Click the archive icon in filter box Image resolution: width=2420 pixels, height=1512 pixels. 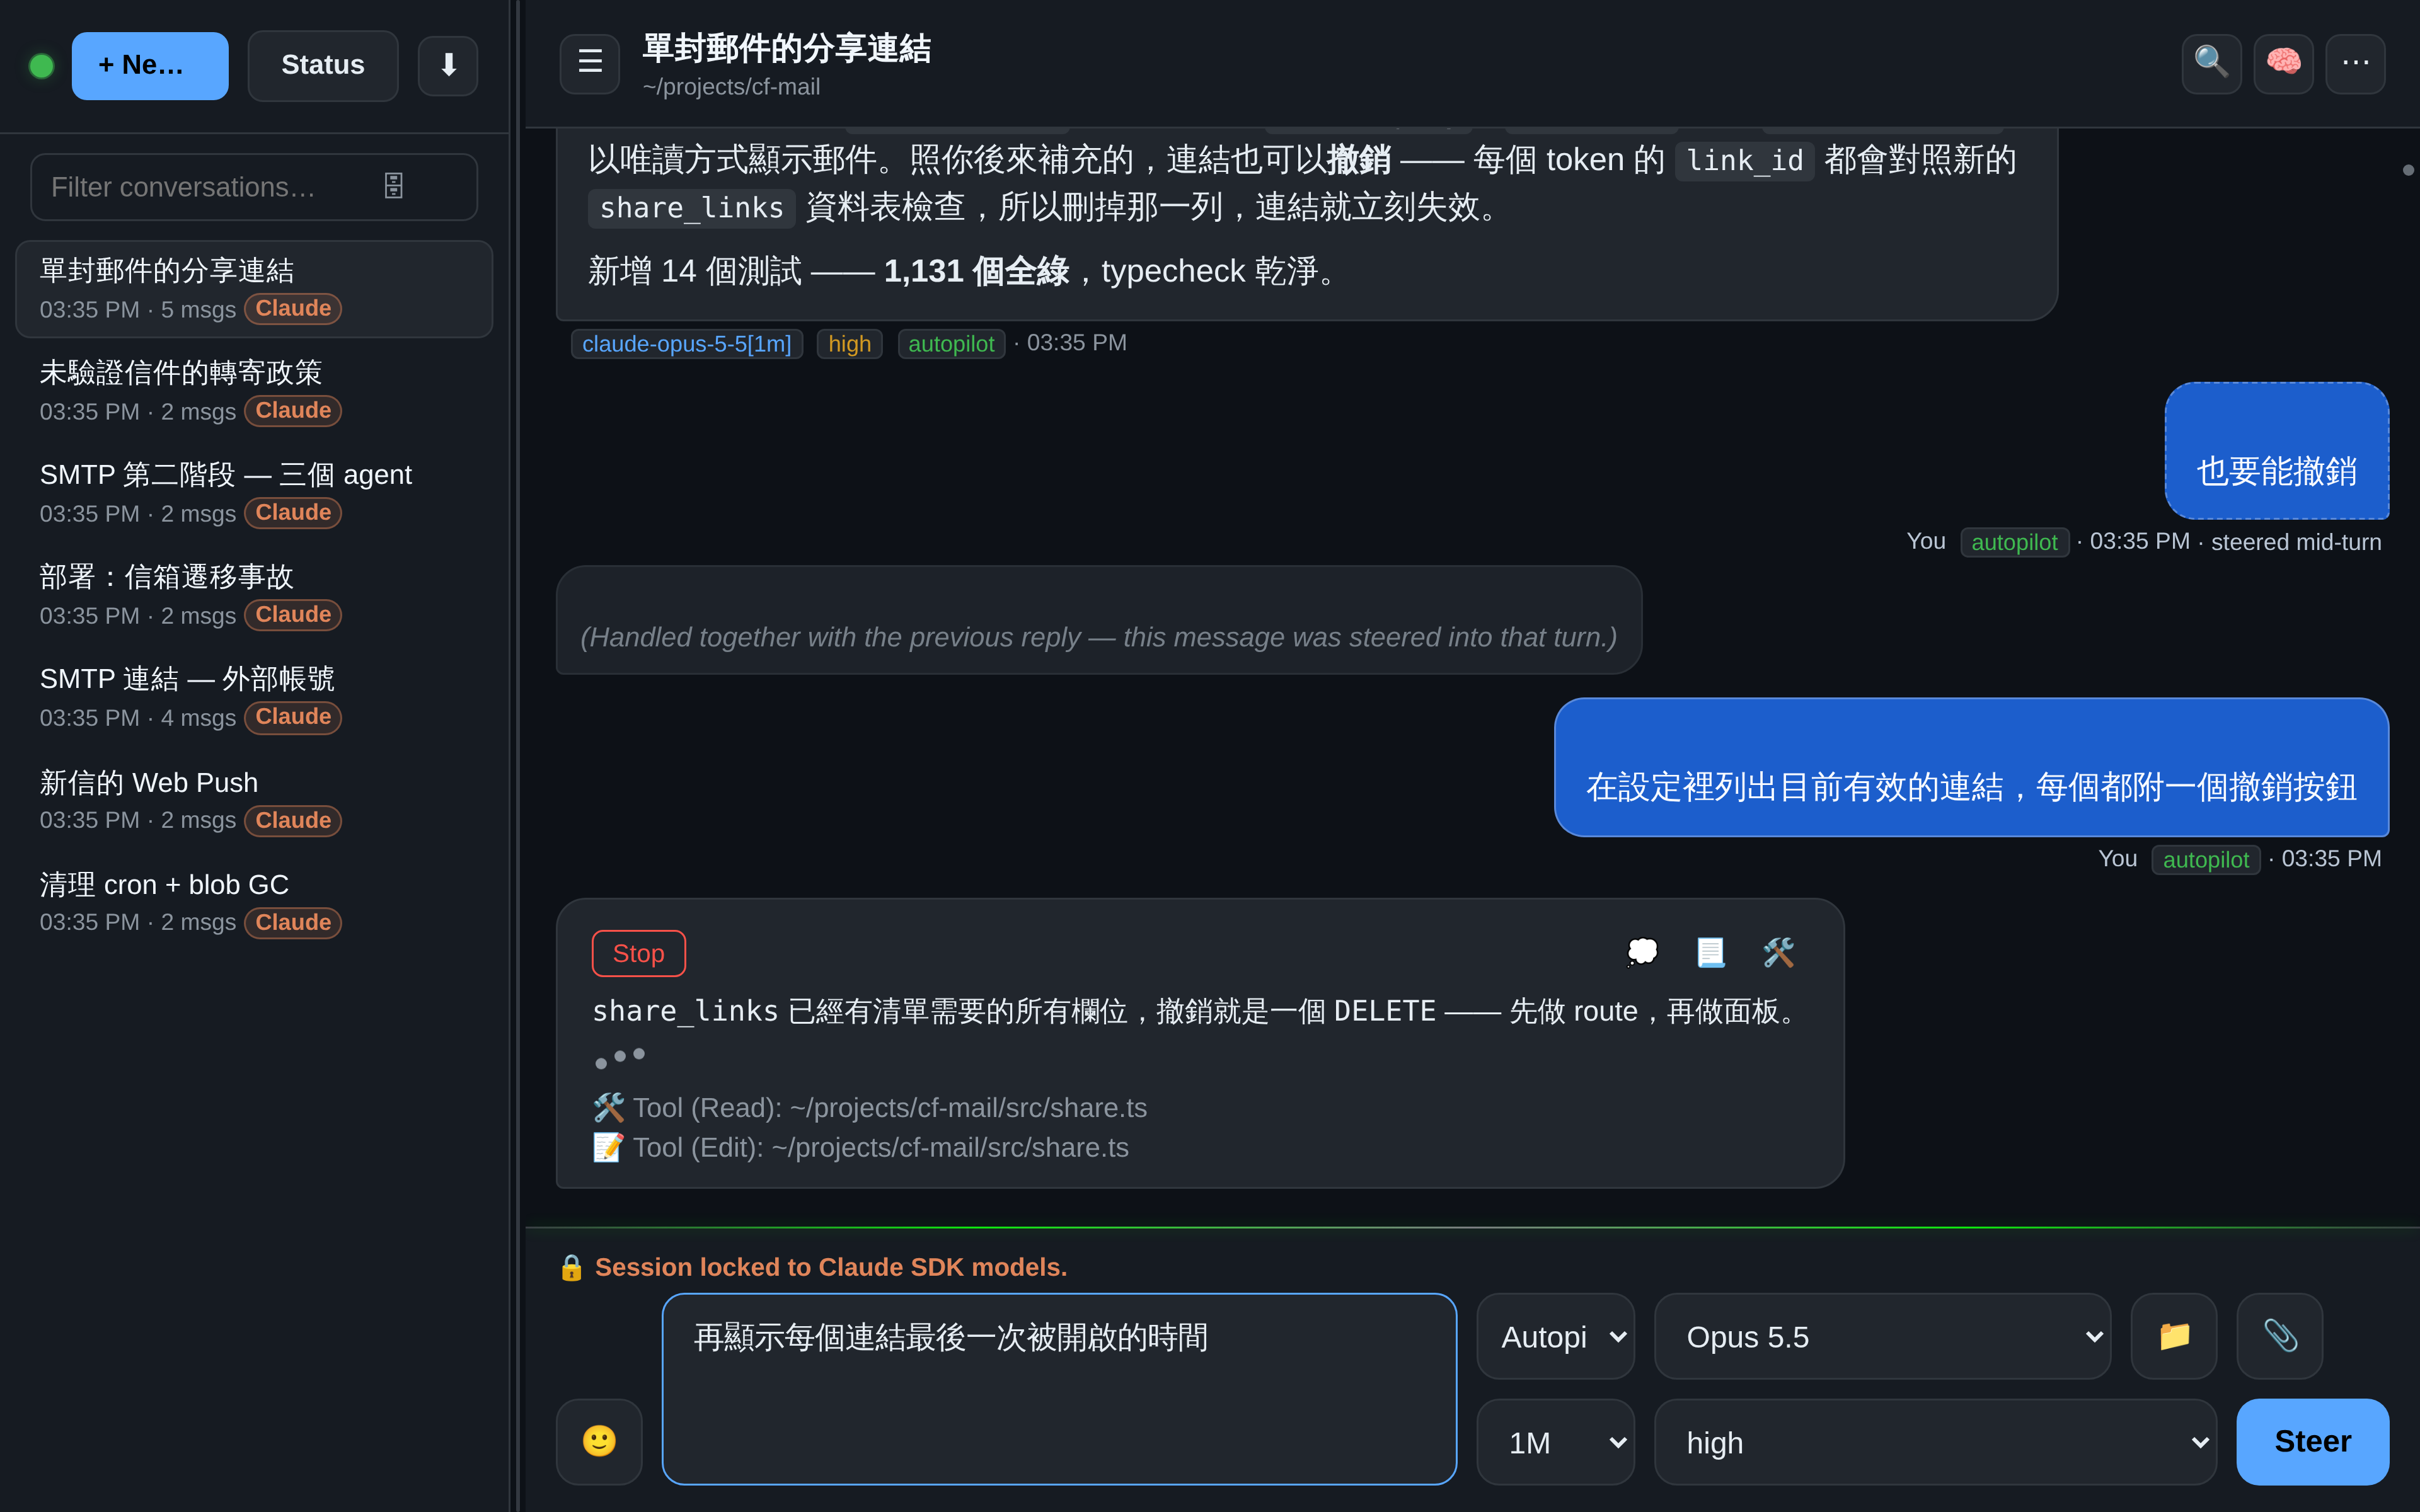coord(394,186)
